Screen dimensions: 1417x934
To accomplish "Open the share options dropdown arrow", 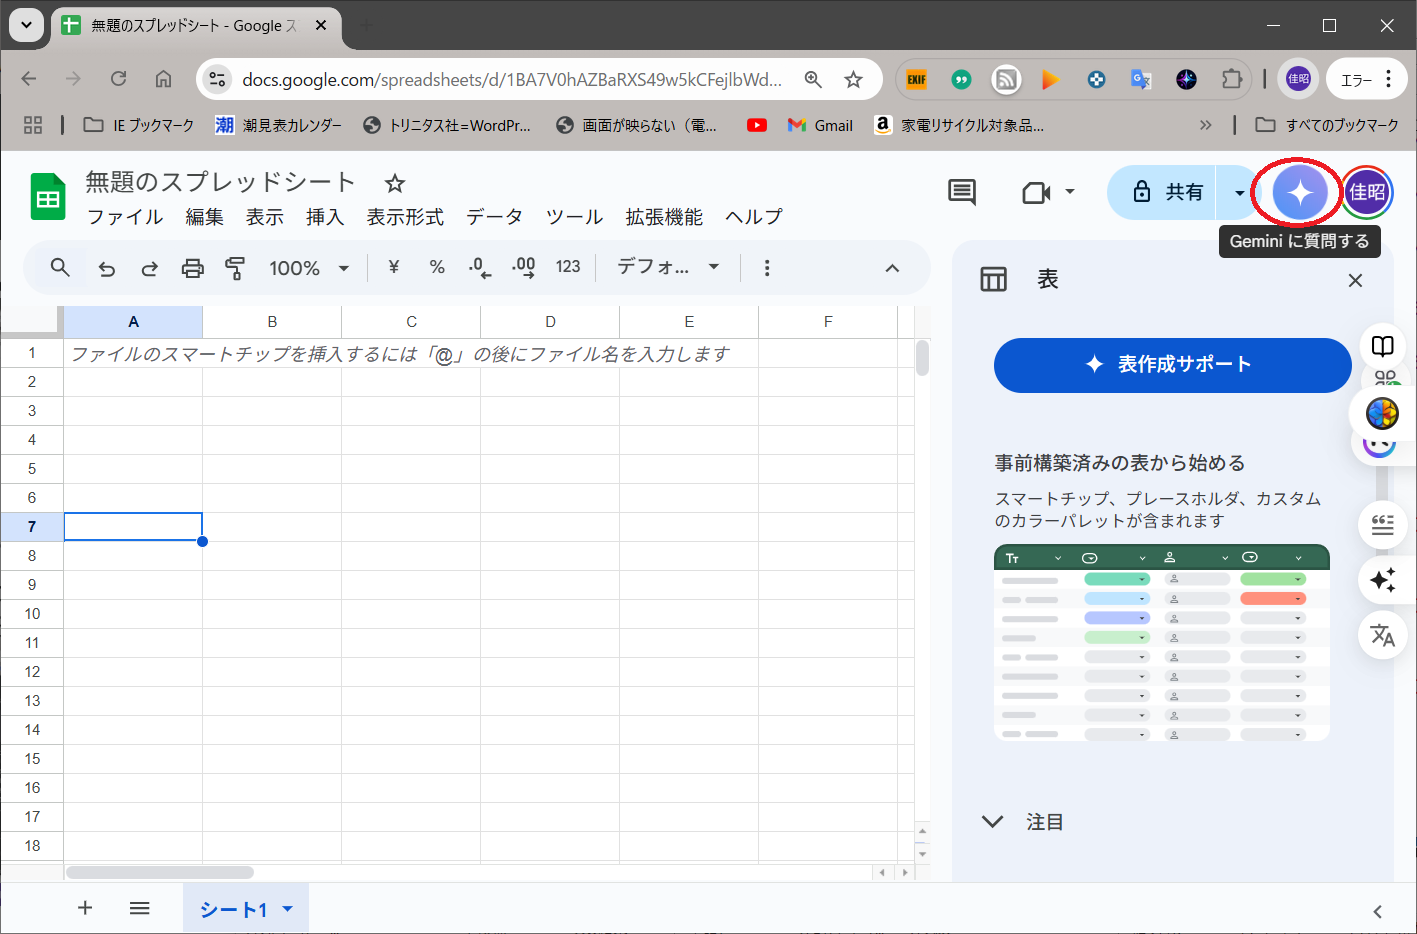I will 1239,192.
